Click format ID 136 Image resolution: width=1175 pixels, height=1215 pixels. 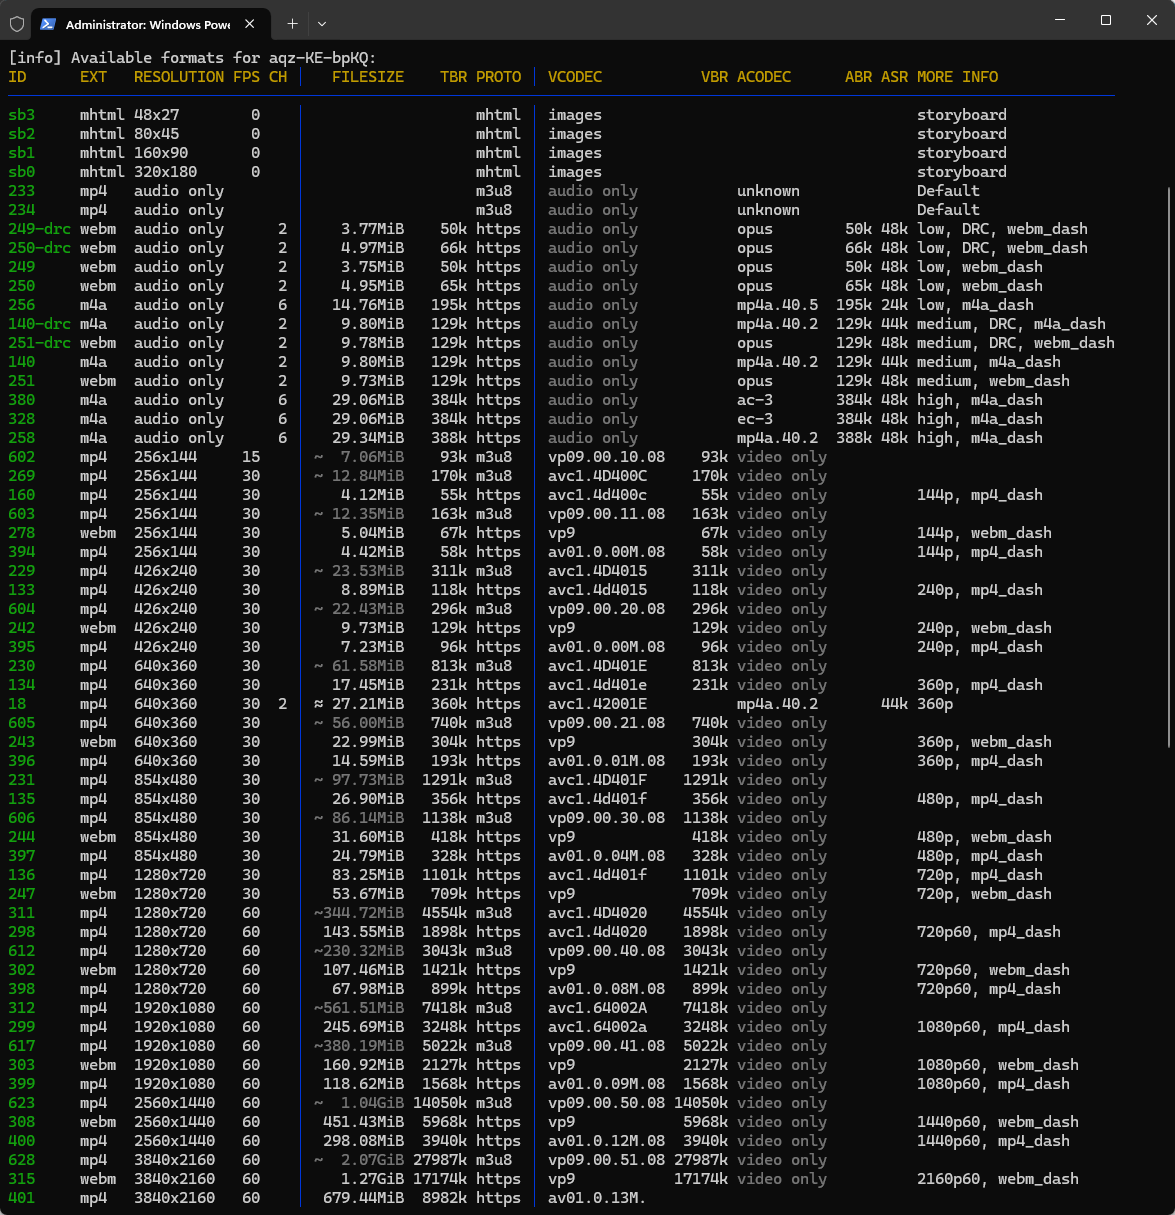[x=22, y=875]
